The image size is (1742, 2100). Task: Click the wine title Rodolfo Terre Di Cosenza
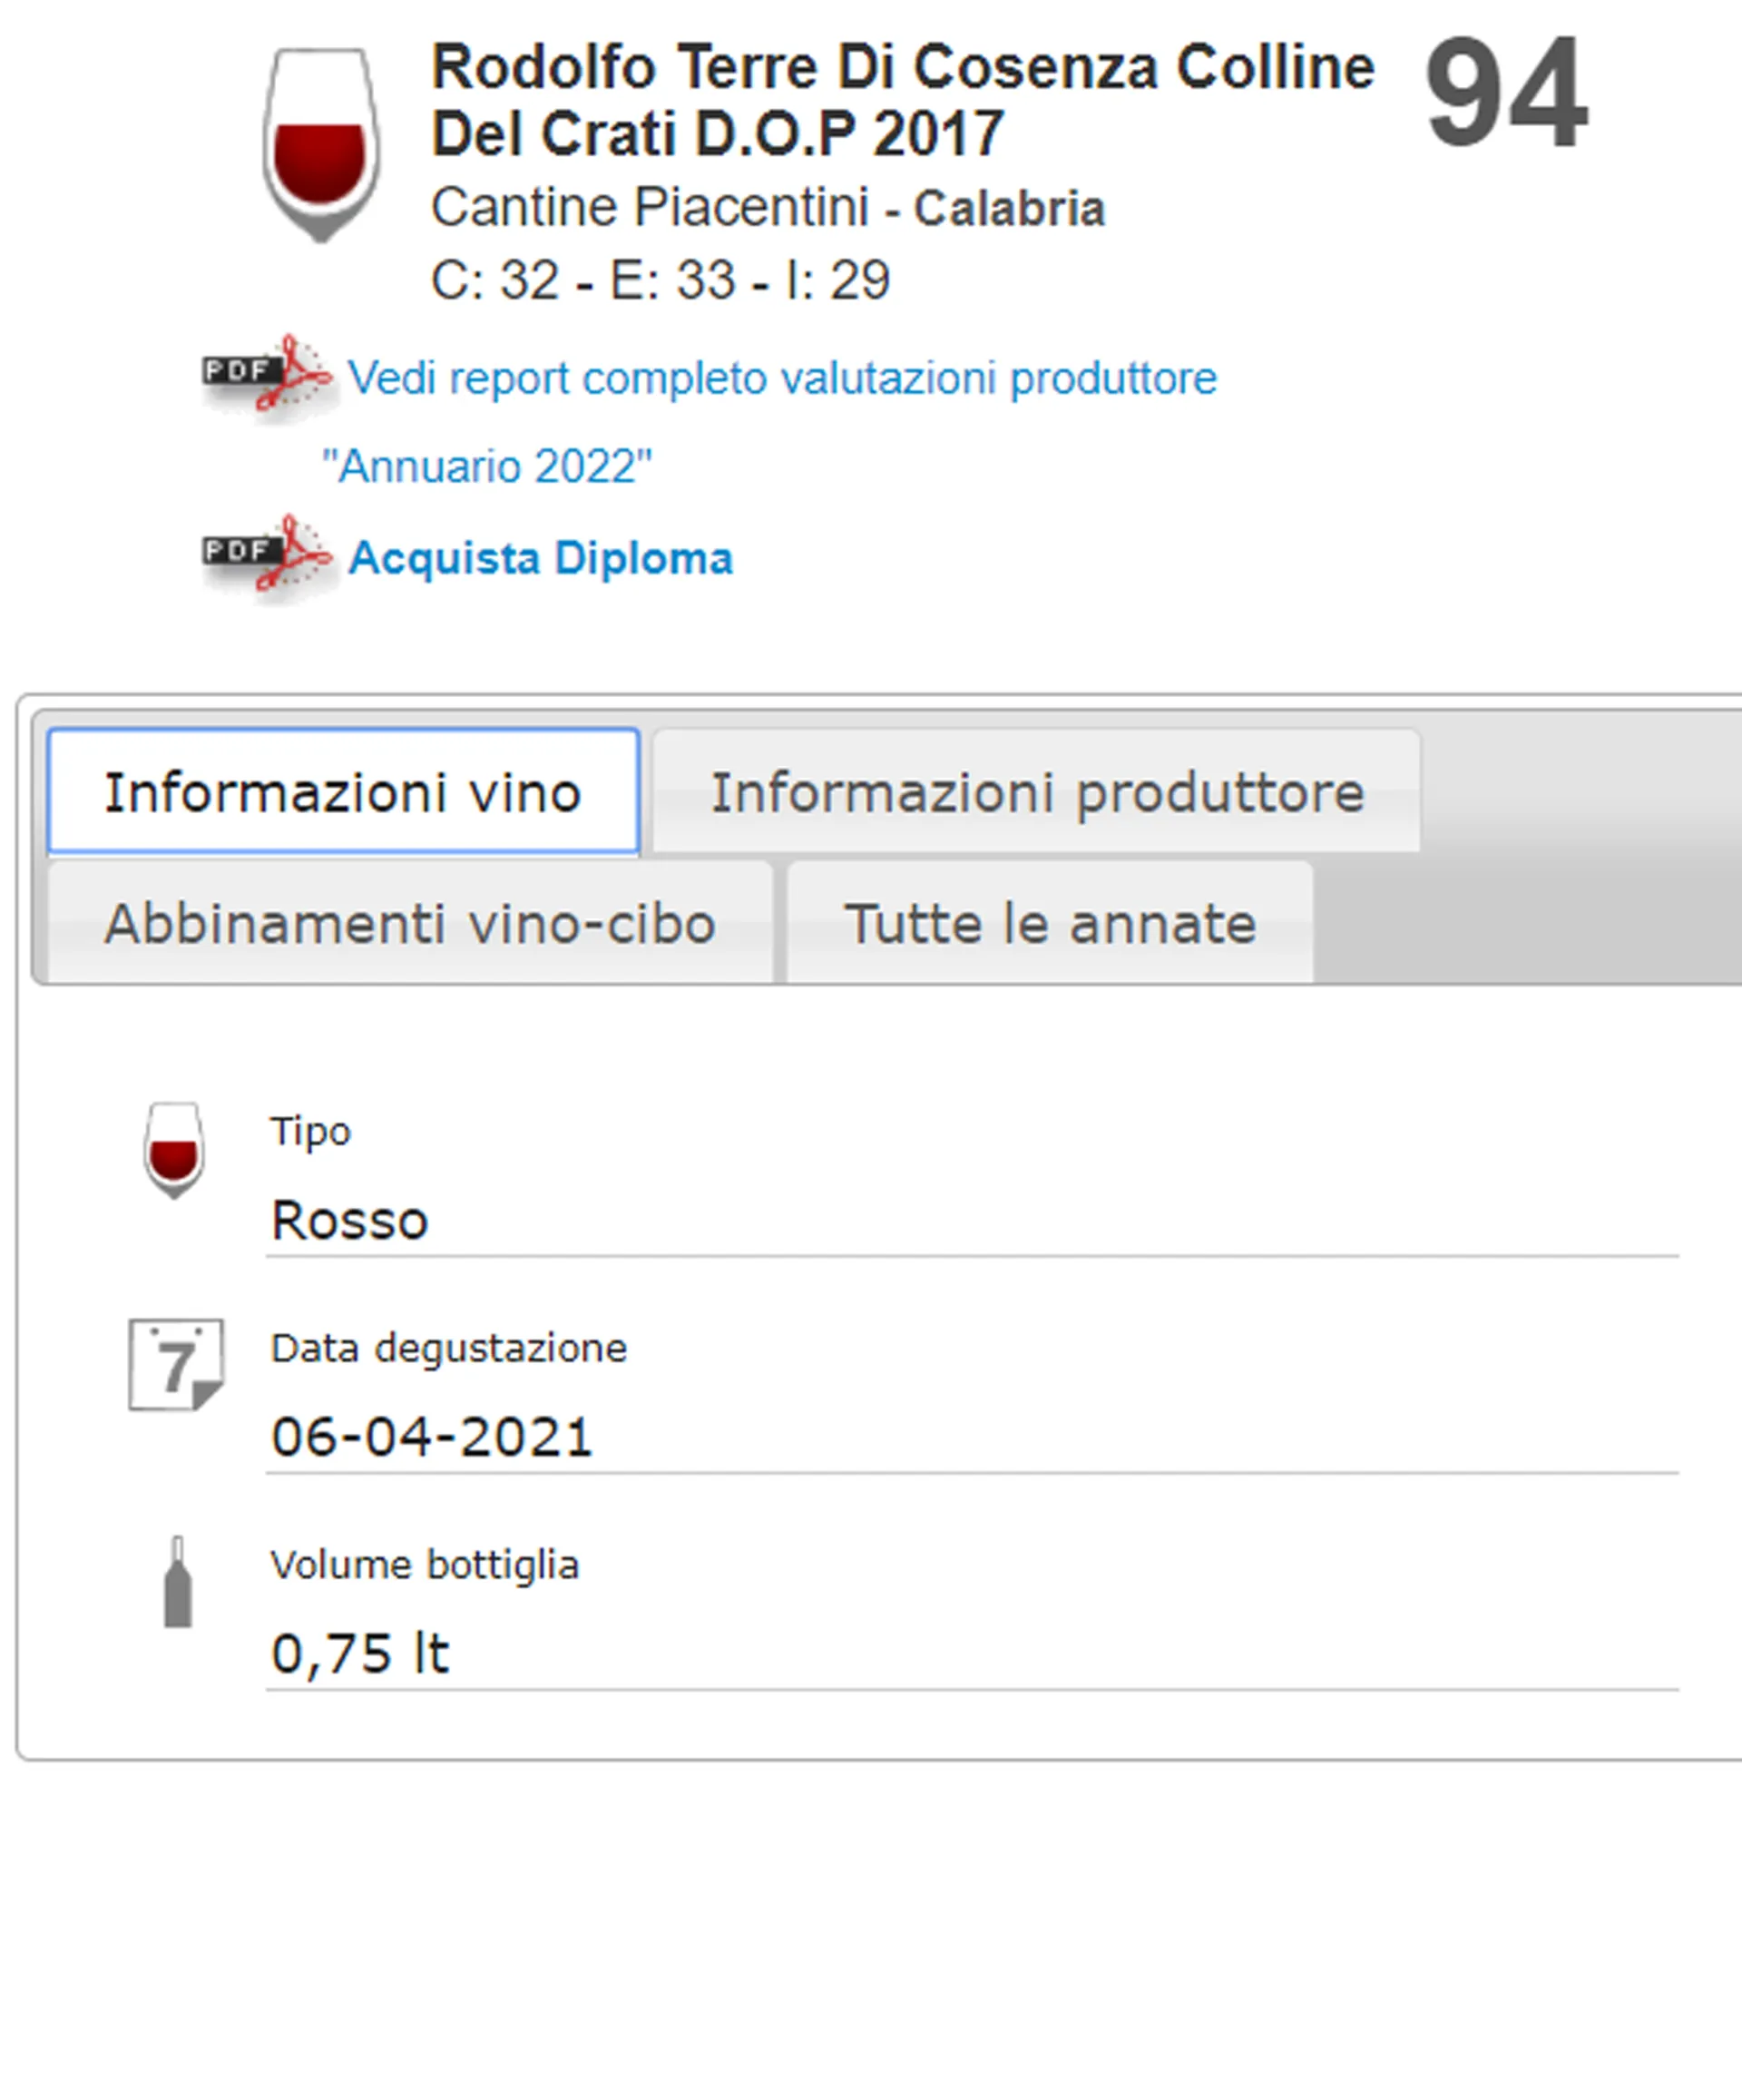(902, 100)
